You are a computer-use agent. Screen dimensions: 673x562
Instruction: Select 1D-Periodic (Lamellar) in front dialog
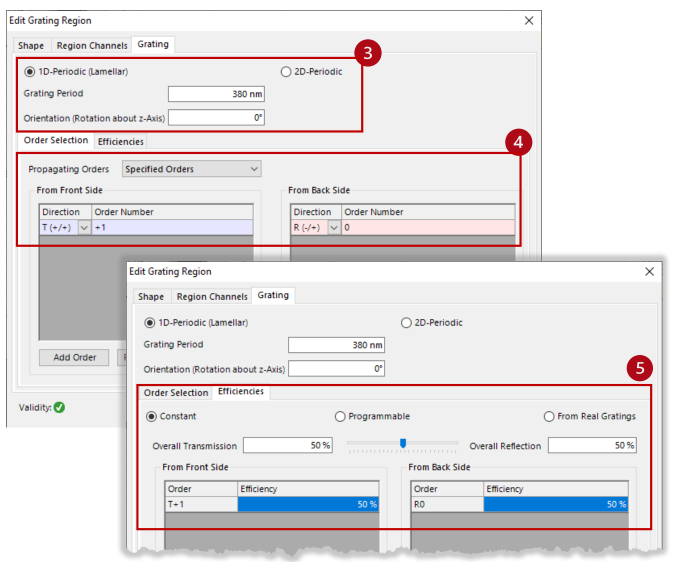[x=149, y=322]
